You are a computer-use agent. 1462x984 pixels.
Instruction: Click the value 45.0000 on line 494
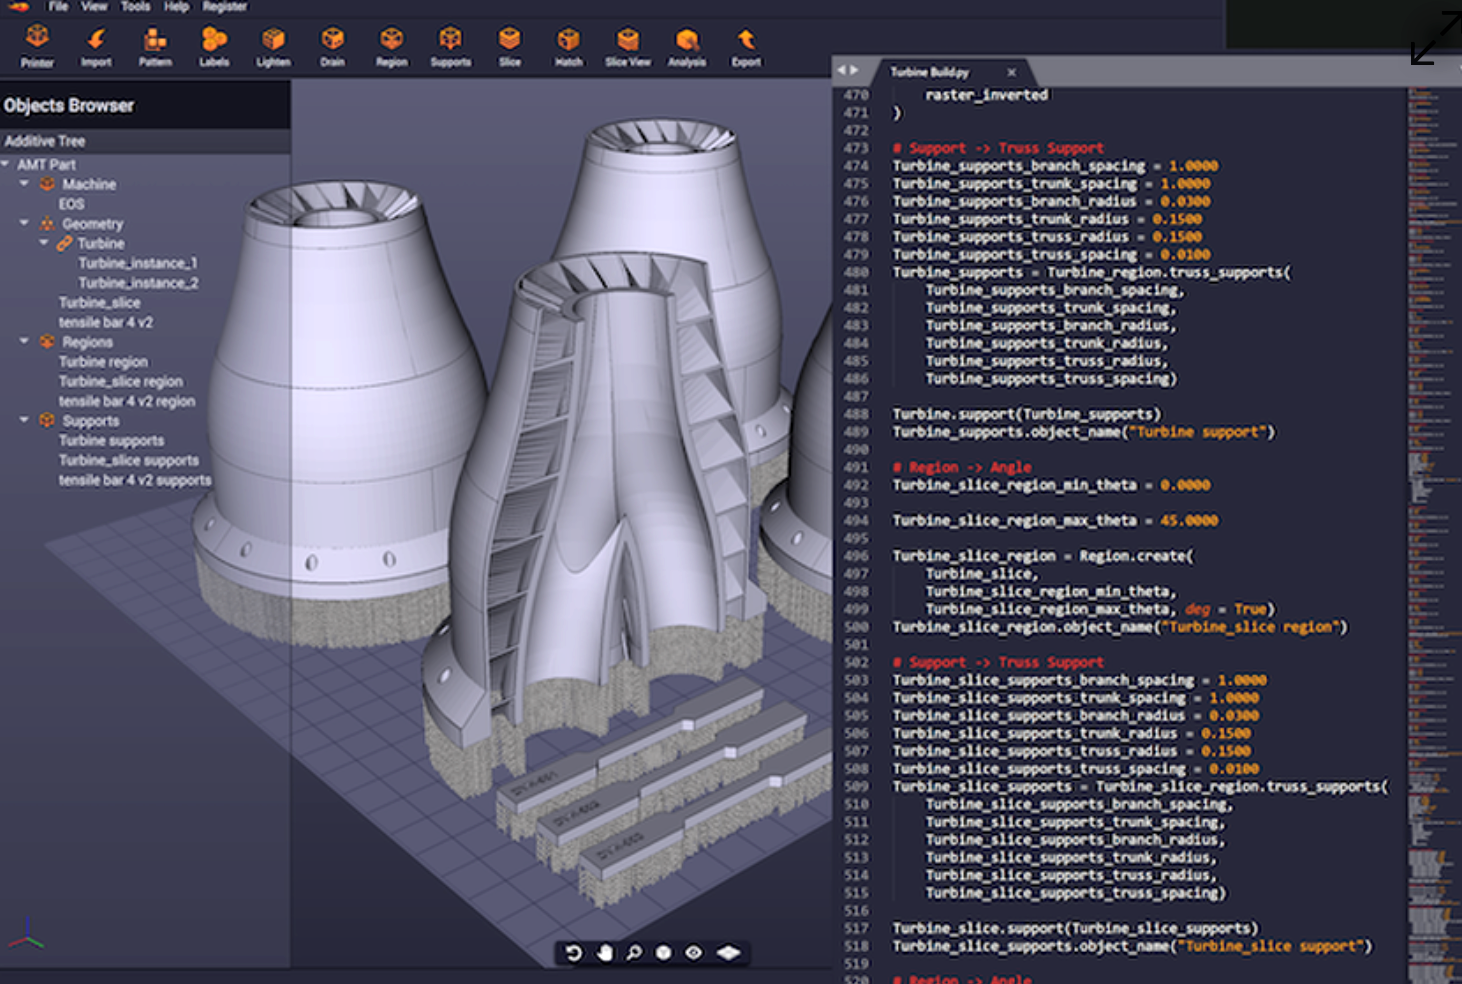(x=1189, y=520)
